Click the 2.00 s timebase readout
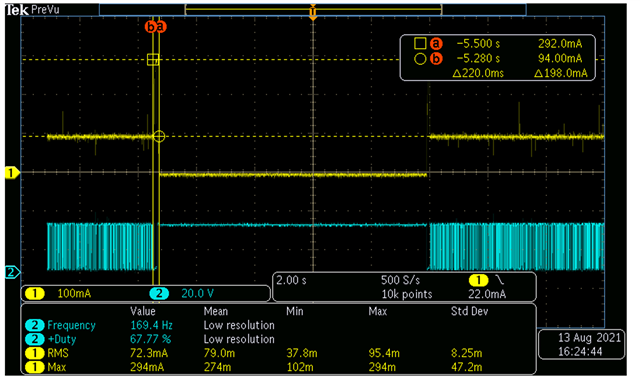This screenshot has height=377, width=640. pos(291,280)
